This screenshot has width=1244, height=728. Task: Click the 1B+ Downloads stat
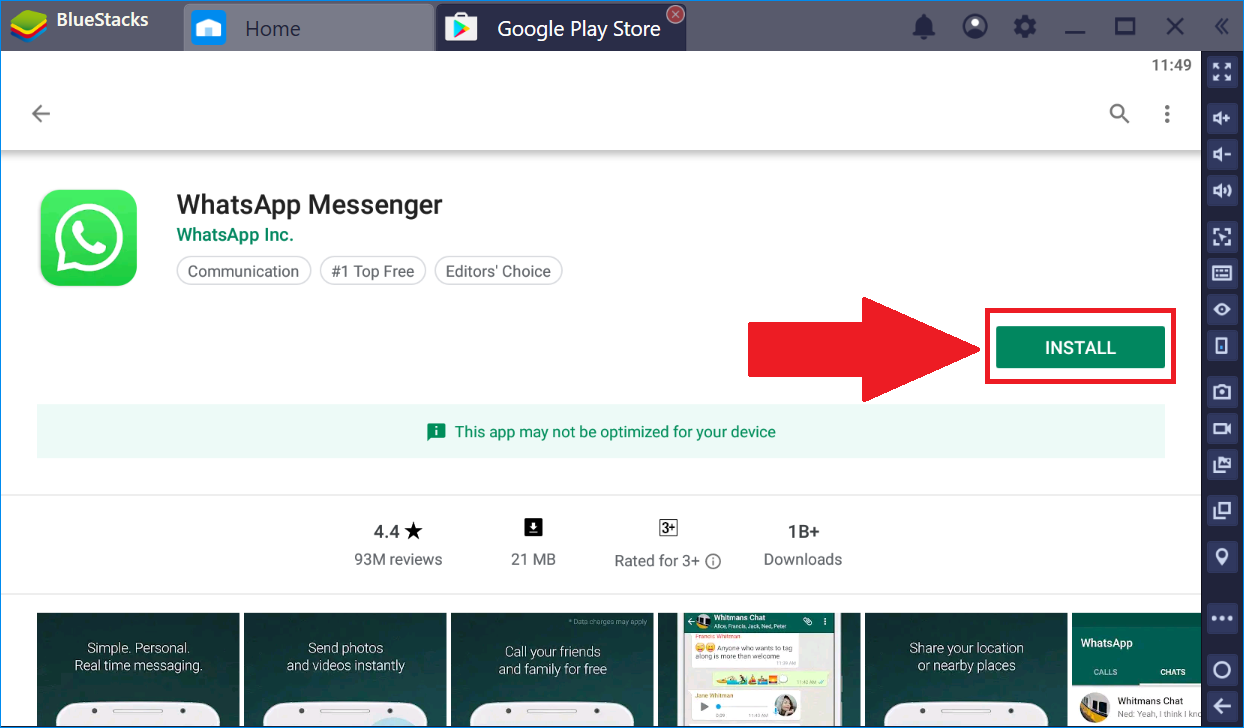tap(803, 545)
